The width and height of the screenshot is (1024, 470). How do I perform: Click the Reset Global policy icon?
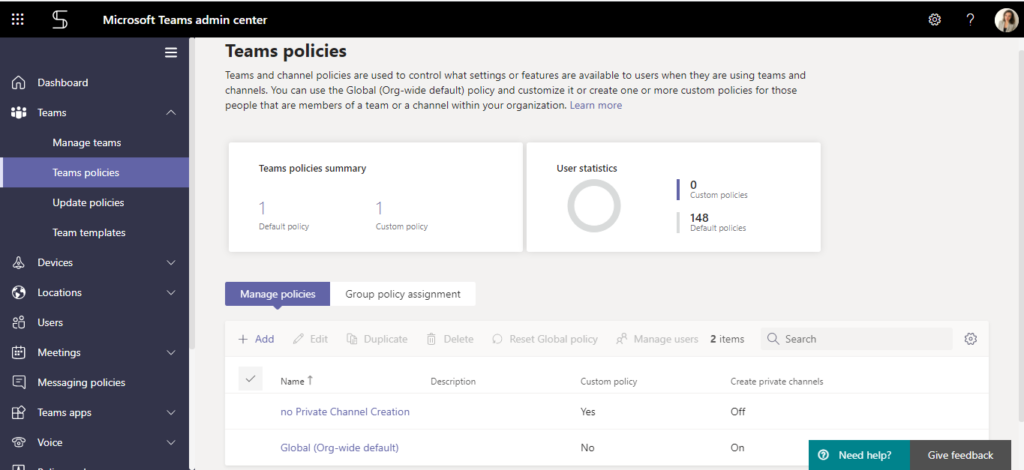tap(498, 339)
